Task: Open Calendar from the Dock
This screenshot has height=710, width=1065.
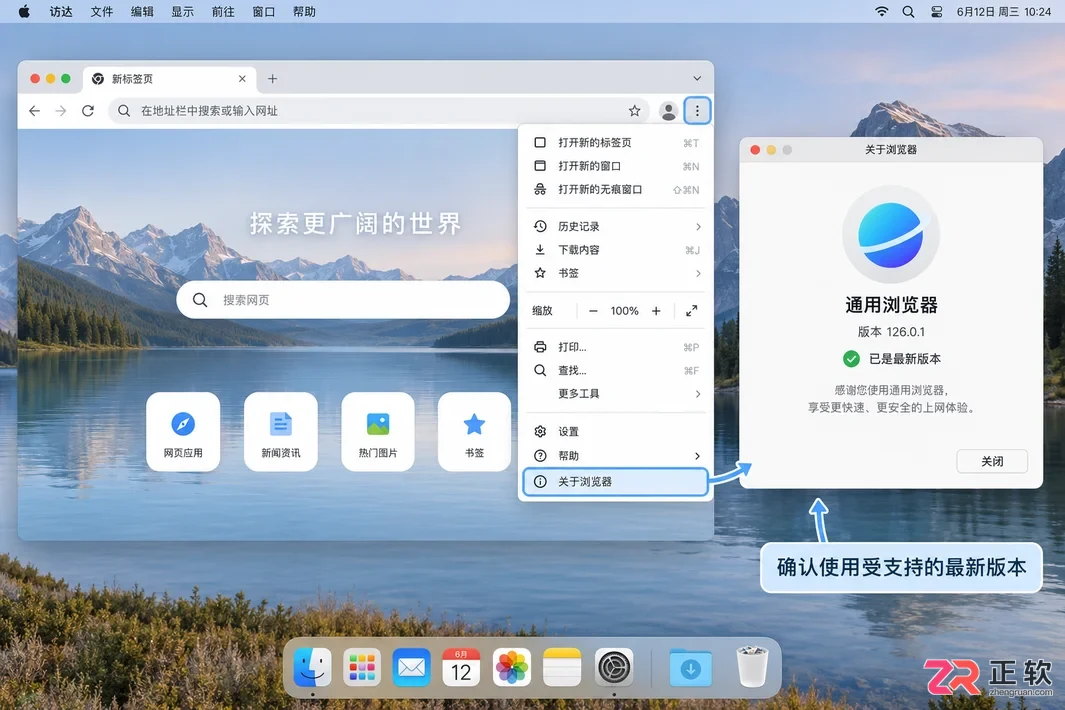Action: pos(461,667)
